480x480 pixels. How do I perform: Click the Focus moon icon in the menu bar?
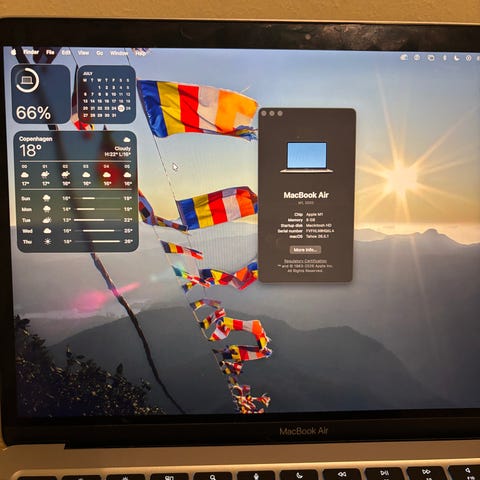pyautogui.click(x=456, y=58)
